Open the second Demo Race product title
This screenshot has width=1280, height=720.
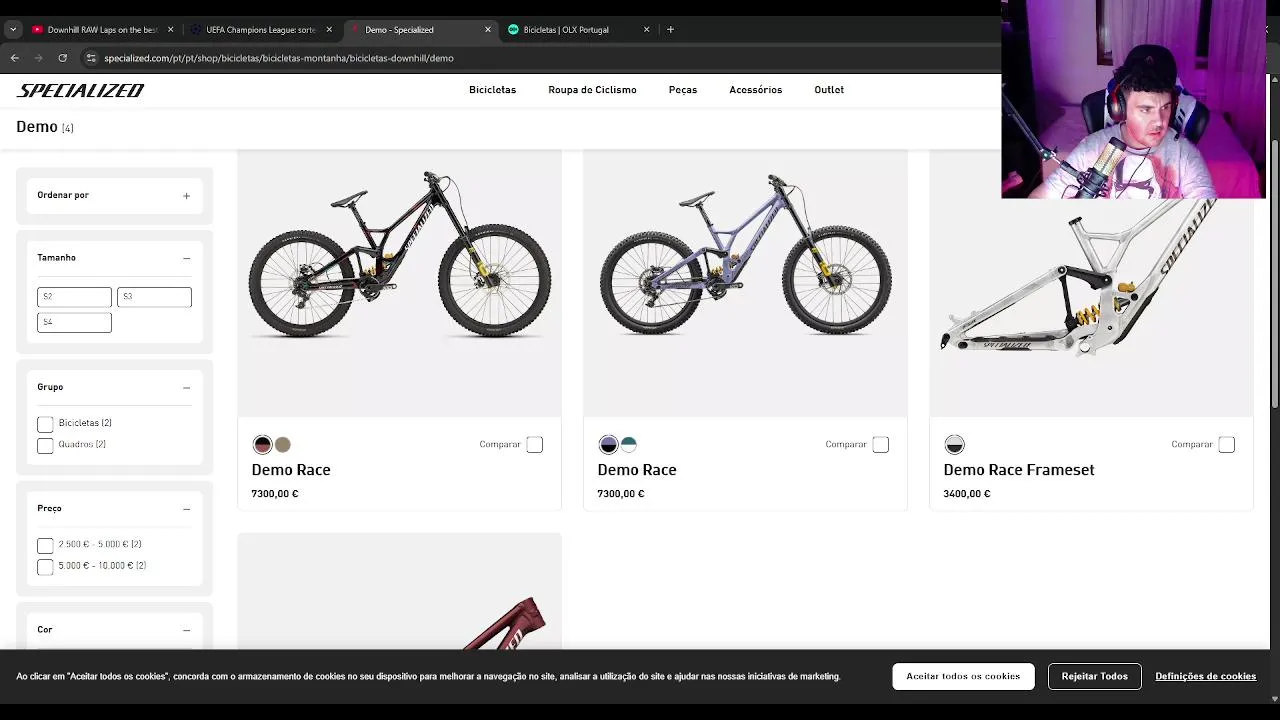point(637,470)
